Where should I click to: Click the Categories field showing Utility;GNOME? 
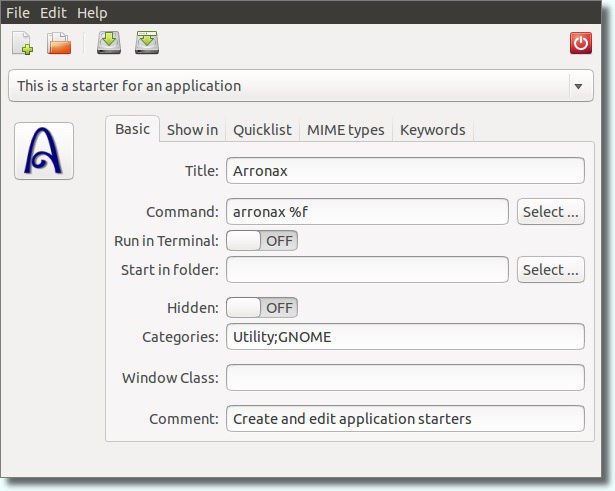405,336
